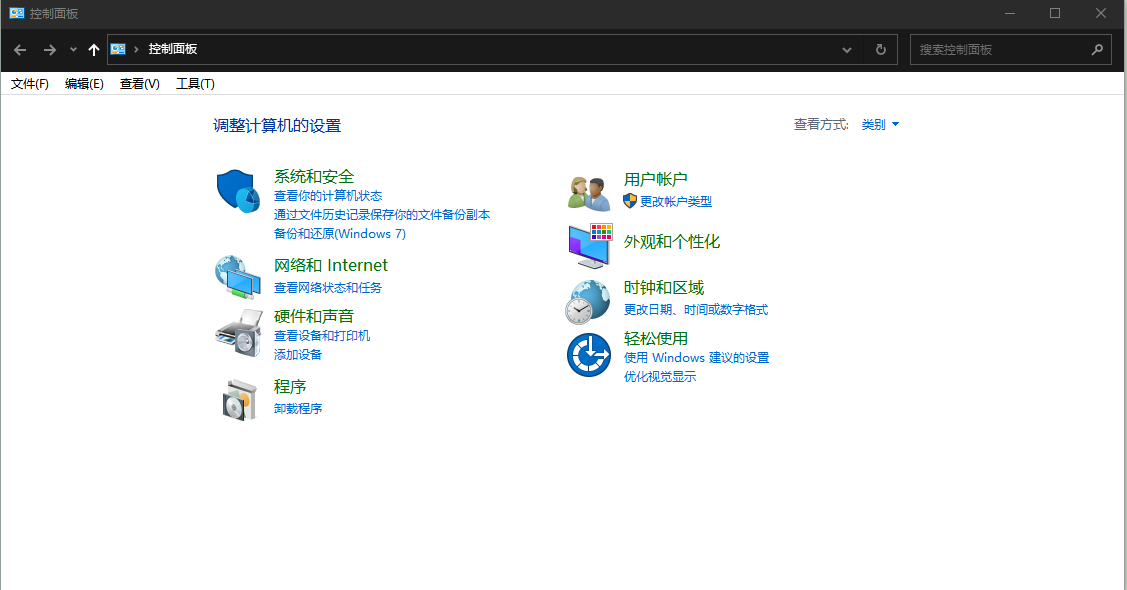
Task: Click the control panel icon in address bar
Action: coord(118,49)
